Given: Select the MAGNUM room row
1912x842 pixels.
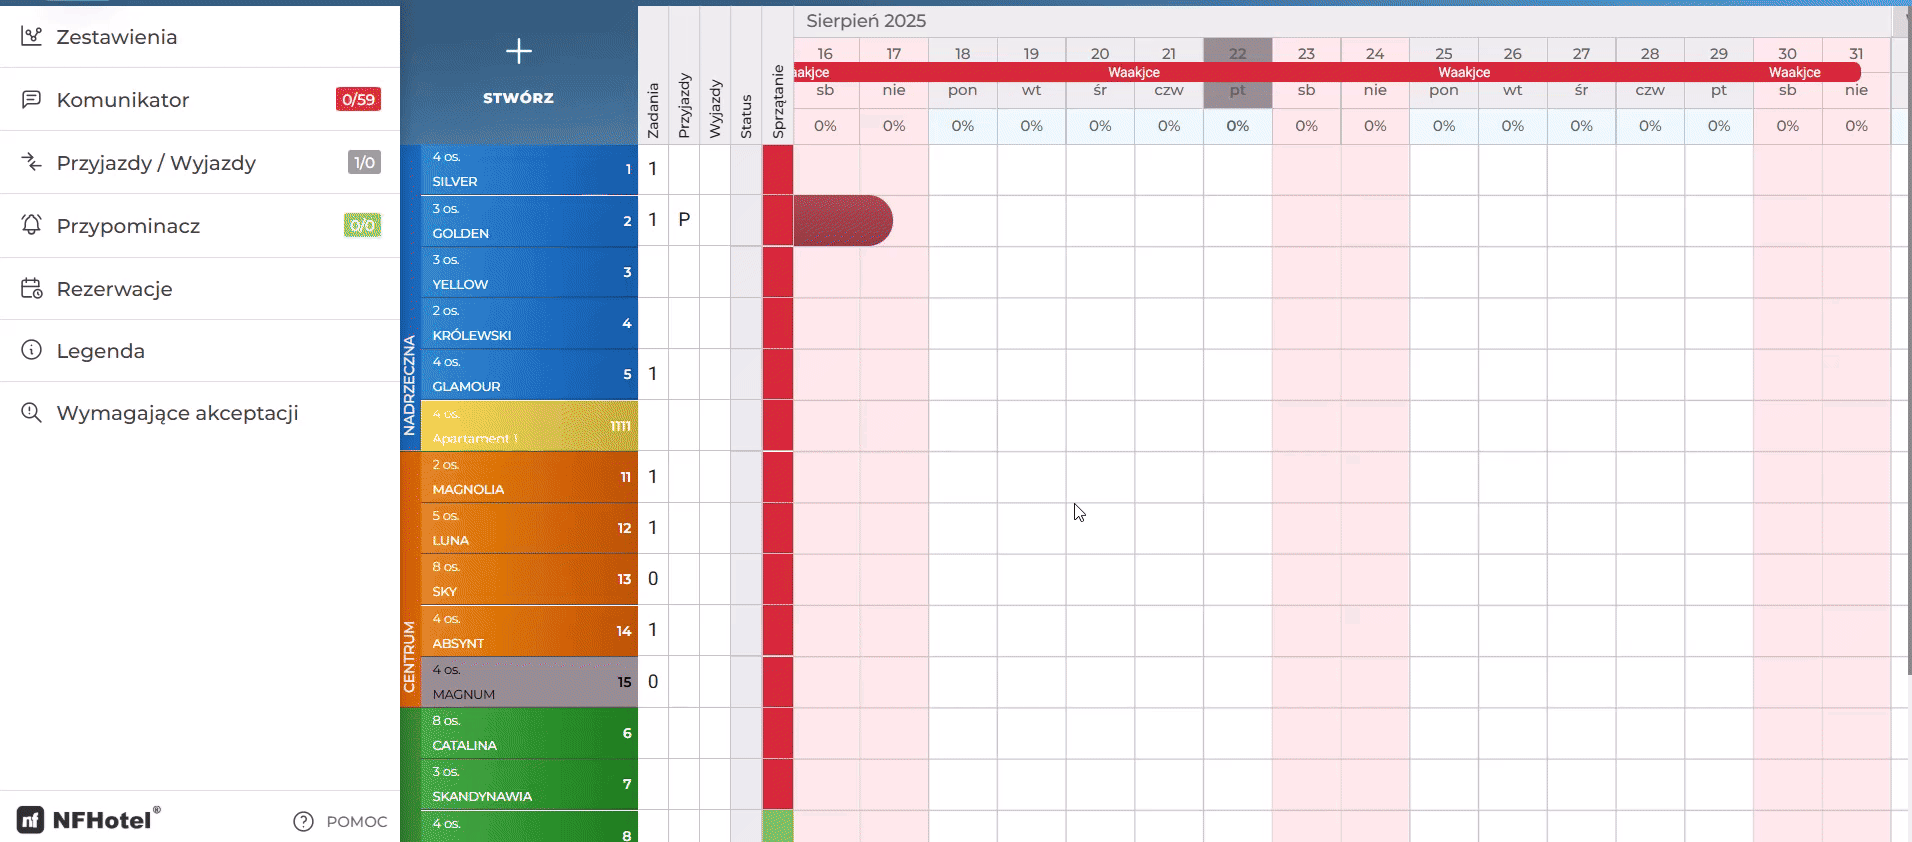Looking at the screenshot, I should click(x=529, y=682).
